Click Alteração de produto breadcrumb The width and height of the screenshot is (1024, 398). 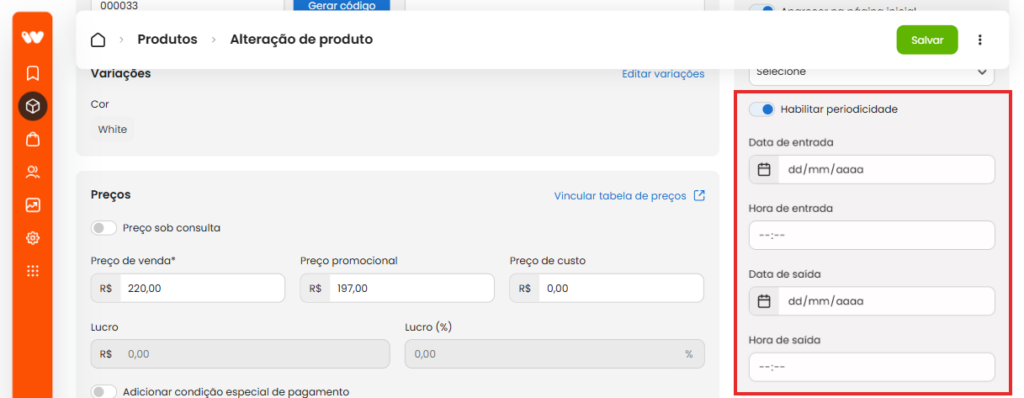click(x=301, y=39)
